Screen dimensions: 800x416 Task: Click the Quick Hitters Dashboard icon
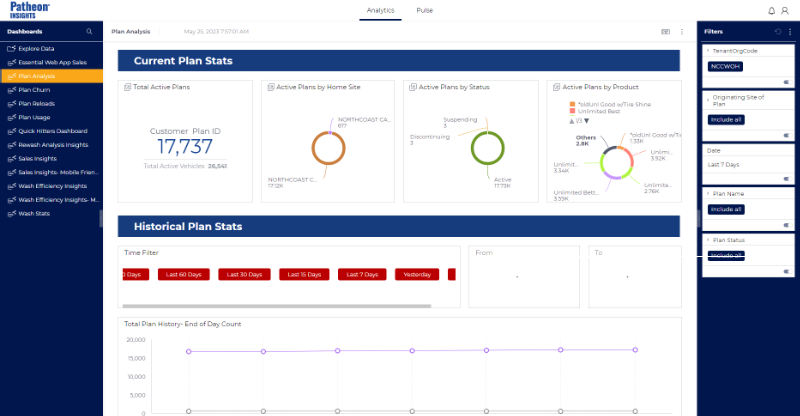pos(11,131)
